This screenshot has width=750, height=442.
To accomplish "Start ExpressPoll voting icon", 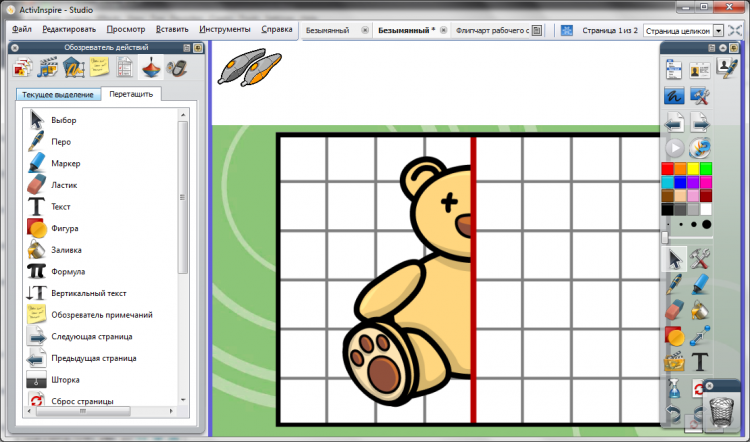I will point(700,148).
